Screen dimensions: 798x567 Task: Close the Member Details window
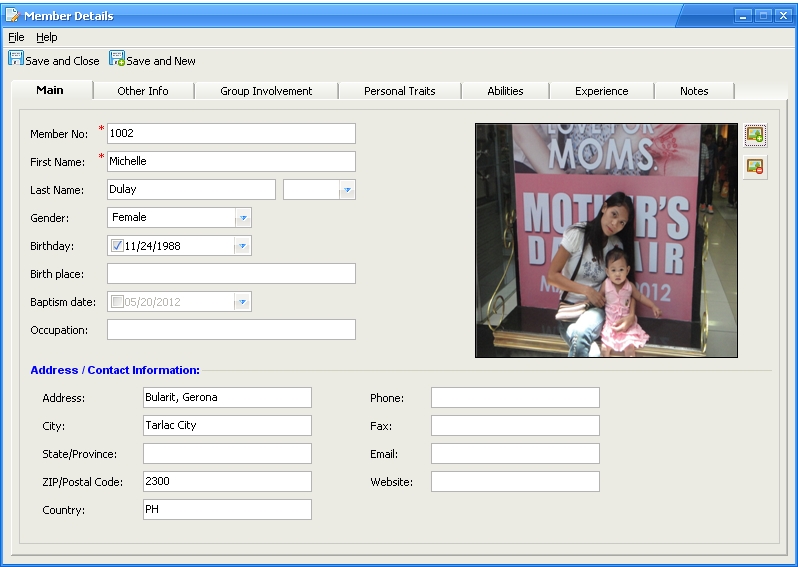click(x=783, y=16)
